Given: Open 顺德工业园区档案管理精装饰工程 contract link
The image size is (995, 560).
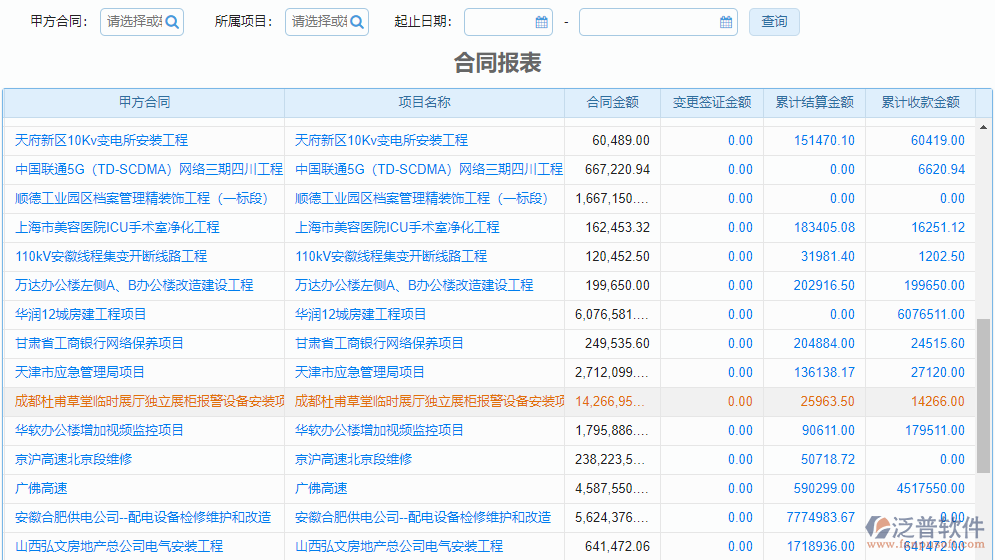Looking at the screenshot, I should (142, 199).
